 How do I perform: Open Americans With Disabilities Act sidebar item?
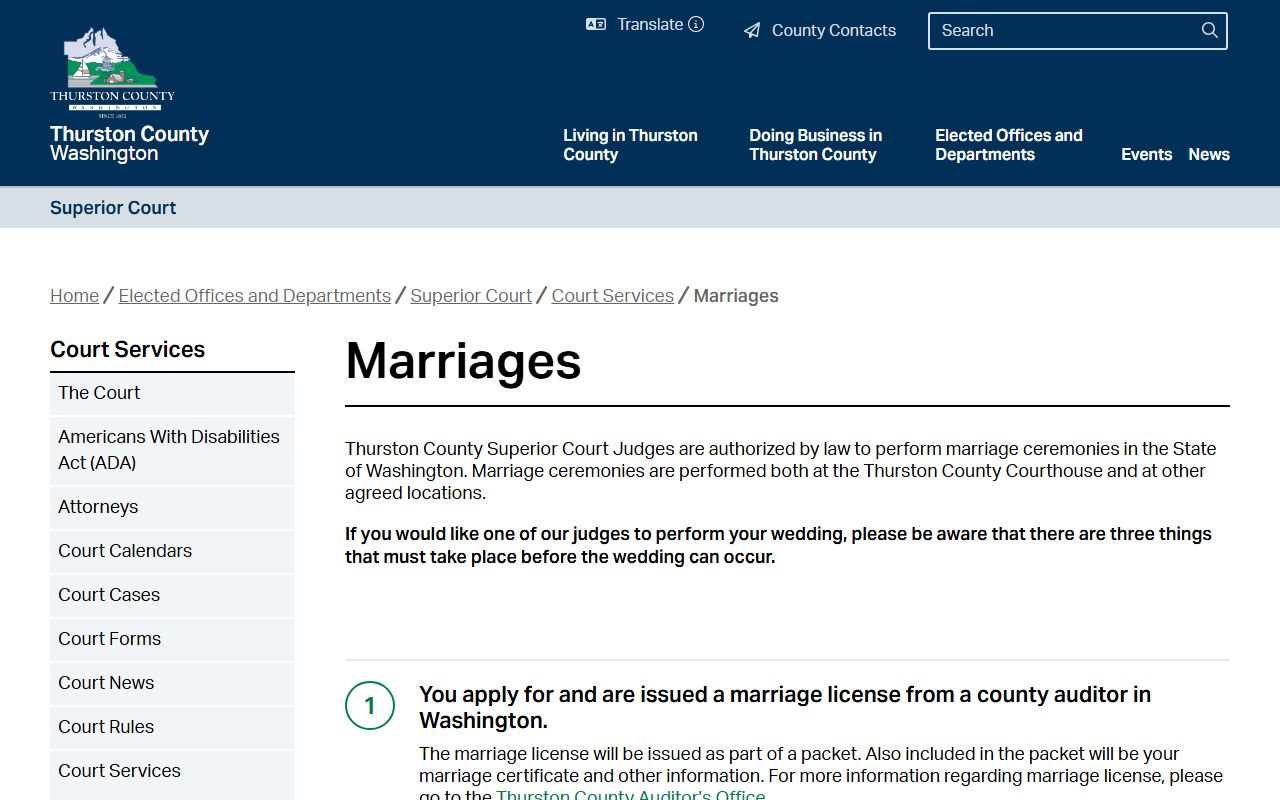coord(172,450)
